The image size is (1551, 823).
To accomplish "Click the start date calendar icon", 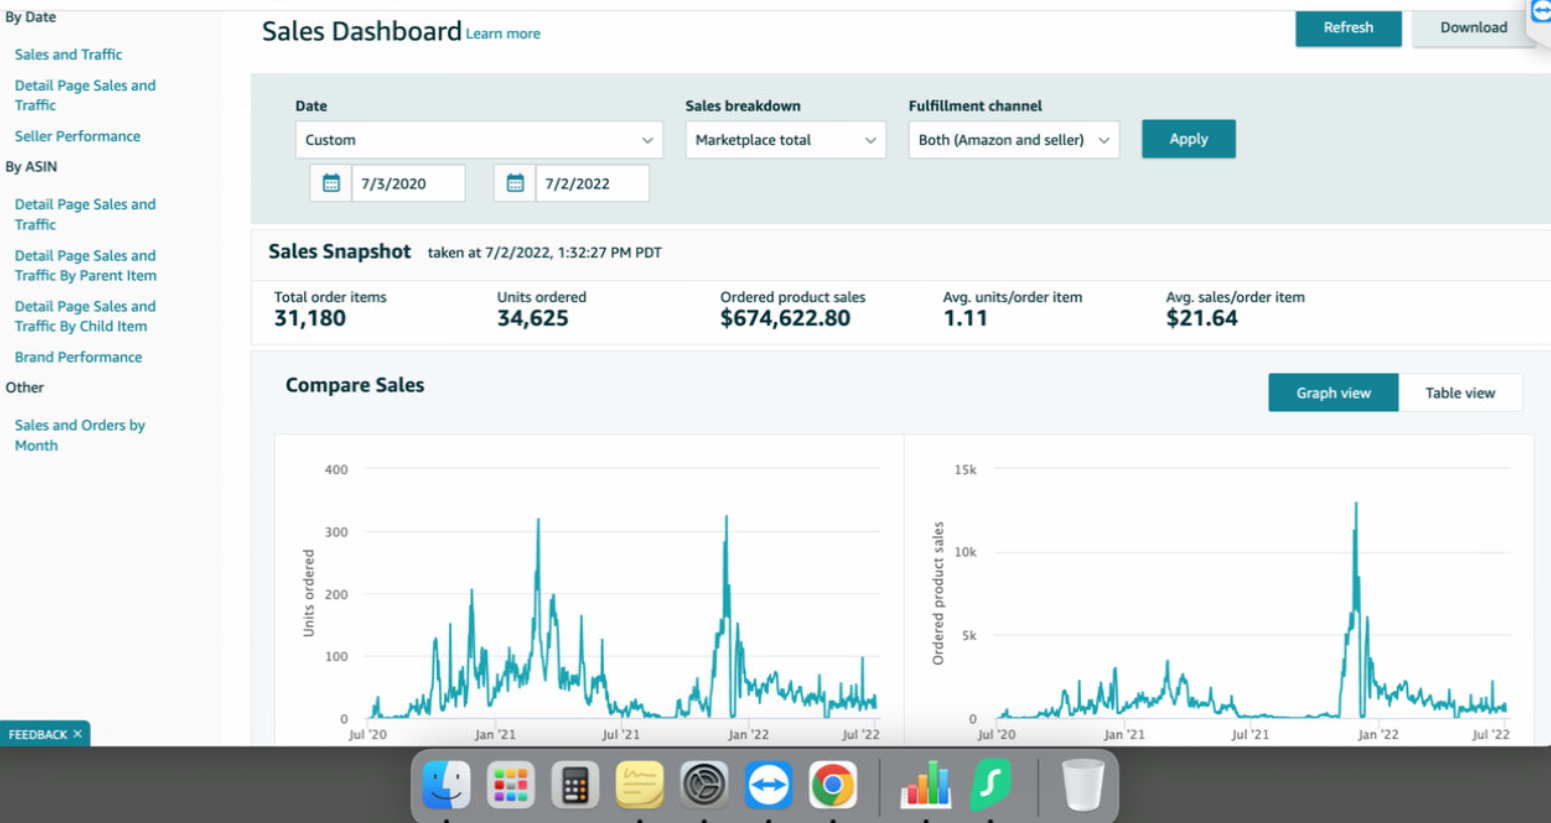I will click(x=331, y=183).
